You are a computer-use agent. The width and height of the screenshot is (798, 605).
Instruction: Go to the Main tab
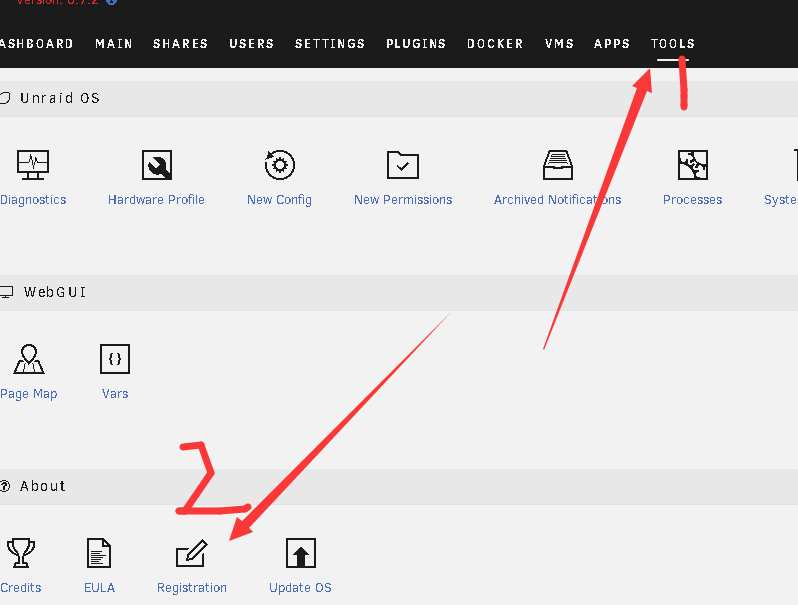(114, 44)
